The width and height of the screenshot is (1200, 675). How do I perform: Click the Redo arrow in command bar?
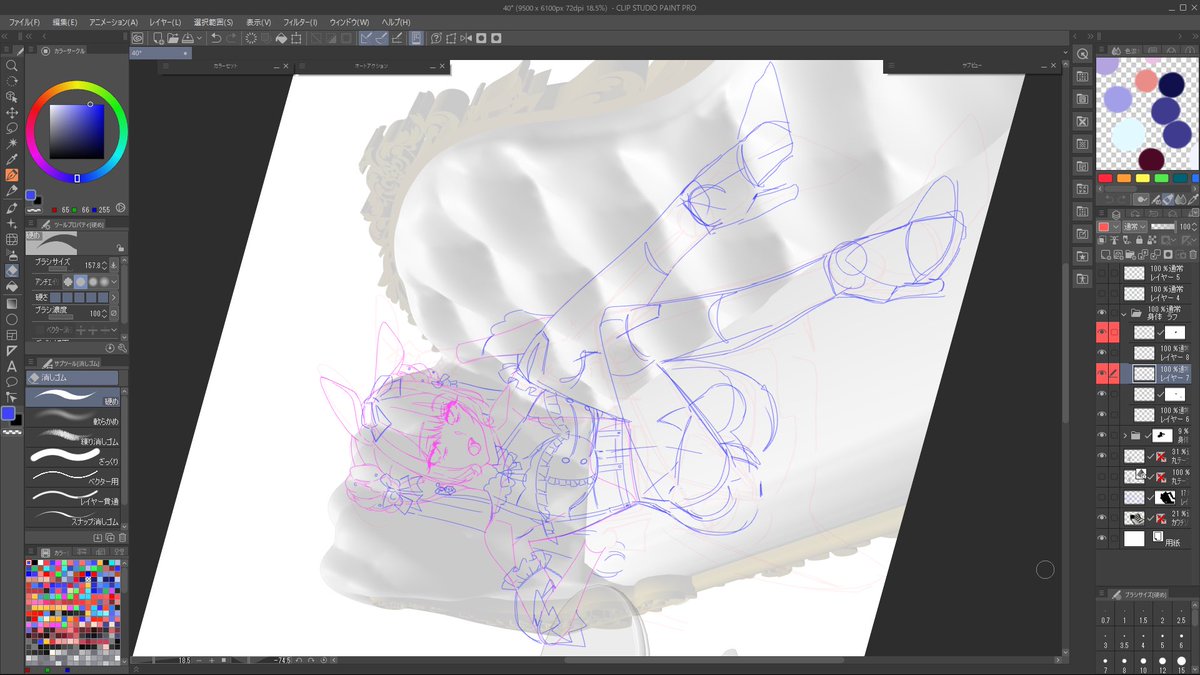click(x=232, y=38)
